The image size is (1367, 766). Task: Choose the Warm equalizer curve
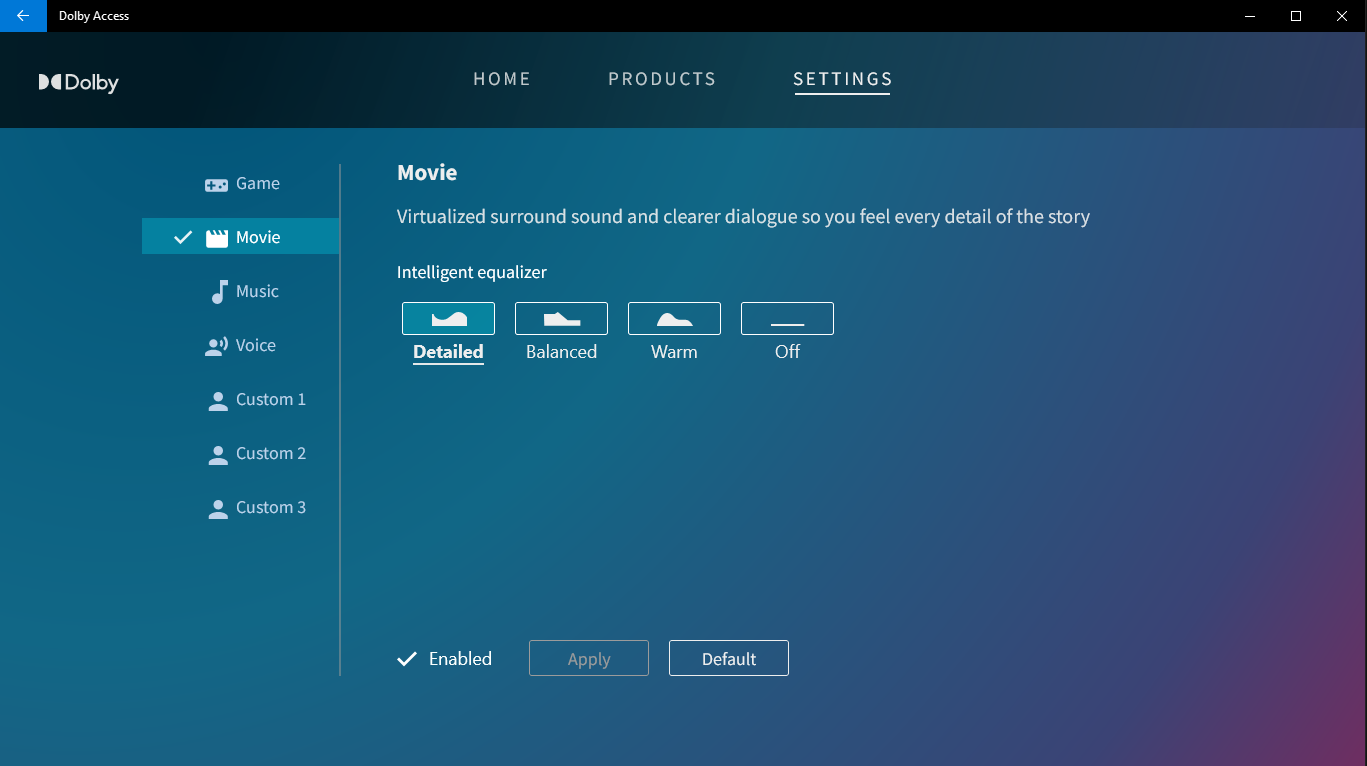click(674, 318)
